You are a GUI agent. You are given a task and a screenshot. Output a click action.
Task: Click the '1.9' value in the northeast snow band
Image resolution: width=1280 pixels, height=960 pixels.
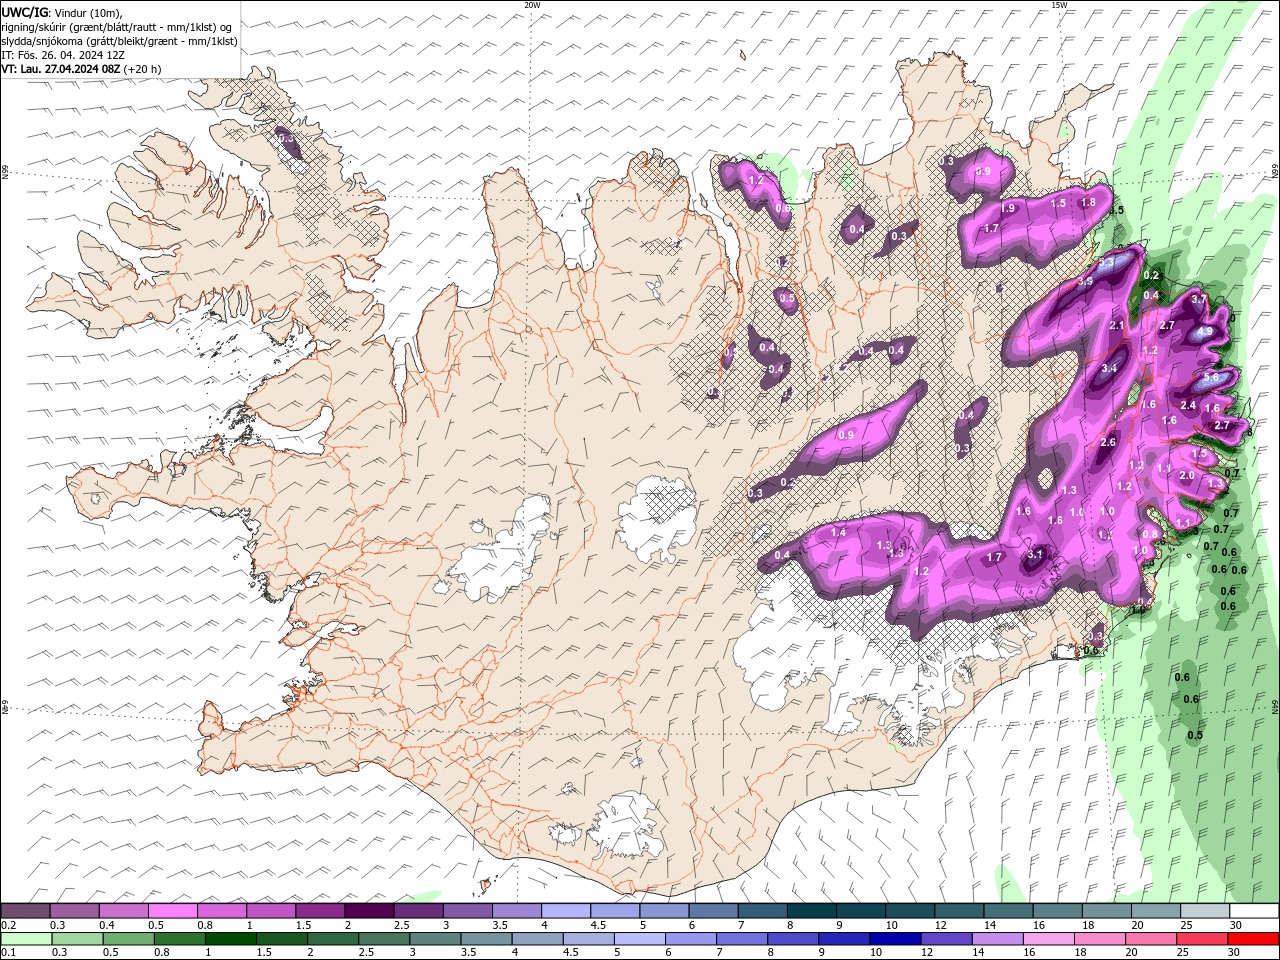(1008, 208)
